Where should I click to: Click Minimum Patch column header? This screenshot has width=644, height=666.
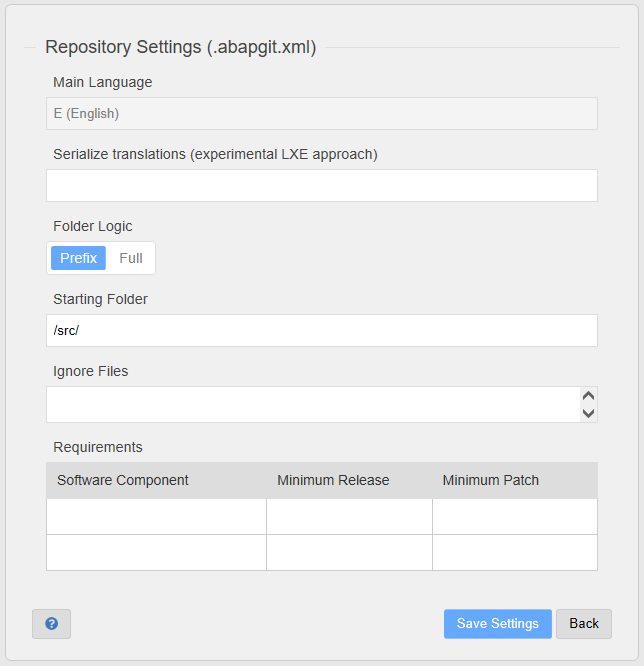491,480
